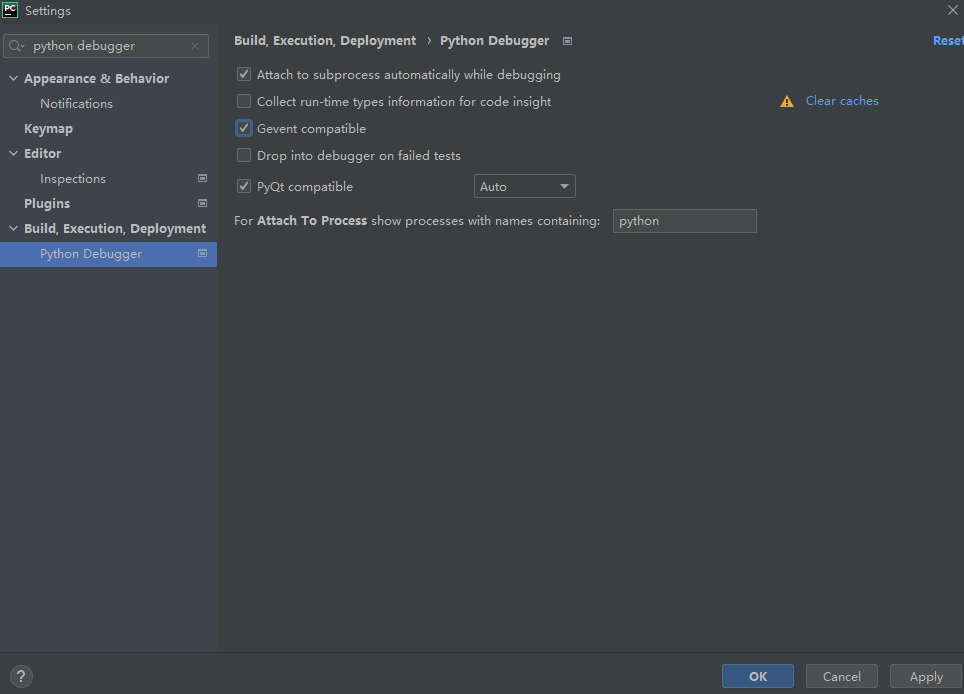964x694 pixels.
Task: Select the Appearance & Behavior category label
Action: [97, 79]
